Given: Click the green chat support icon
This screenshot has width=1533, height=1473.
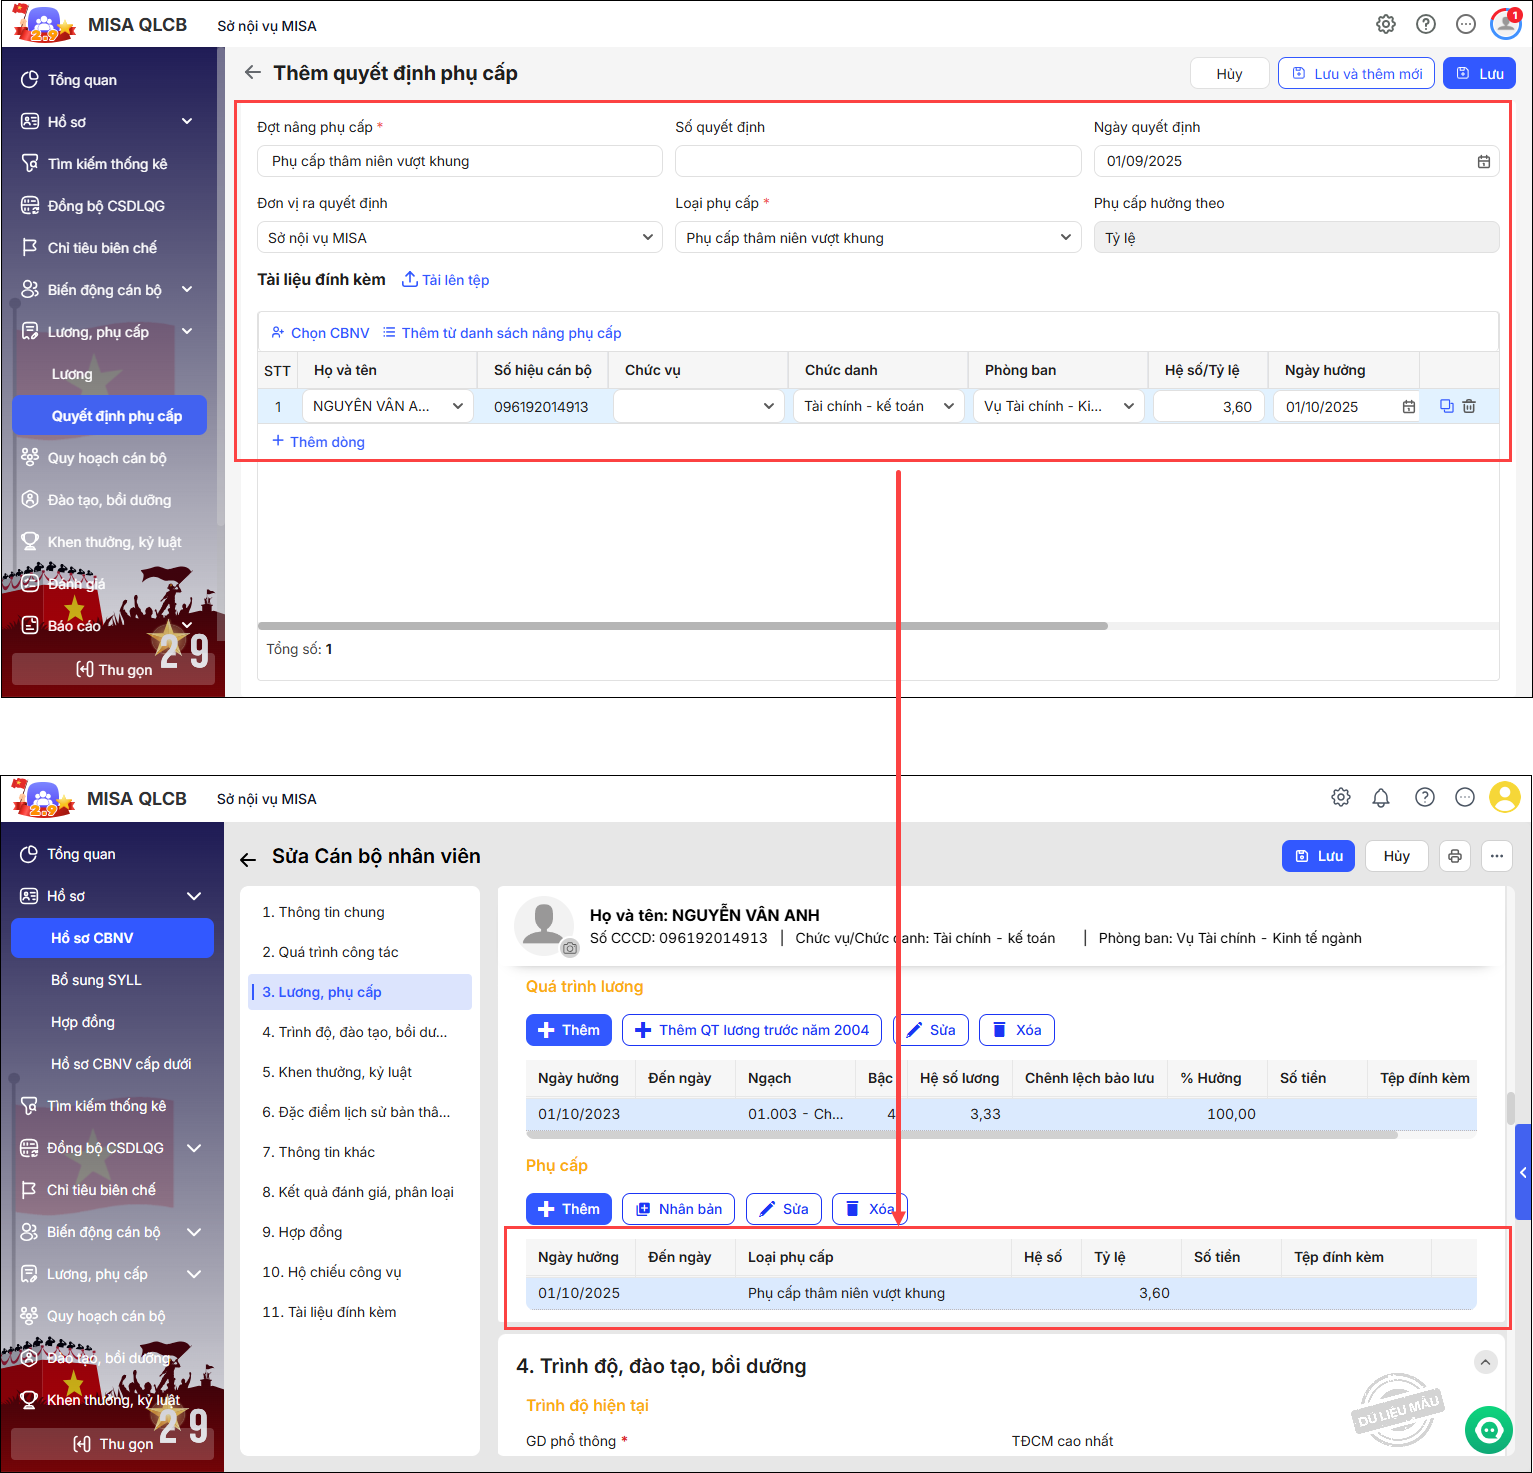Looking at the screenshot, I should 1488,1430.
